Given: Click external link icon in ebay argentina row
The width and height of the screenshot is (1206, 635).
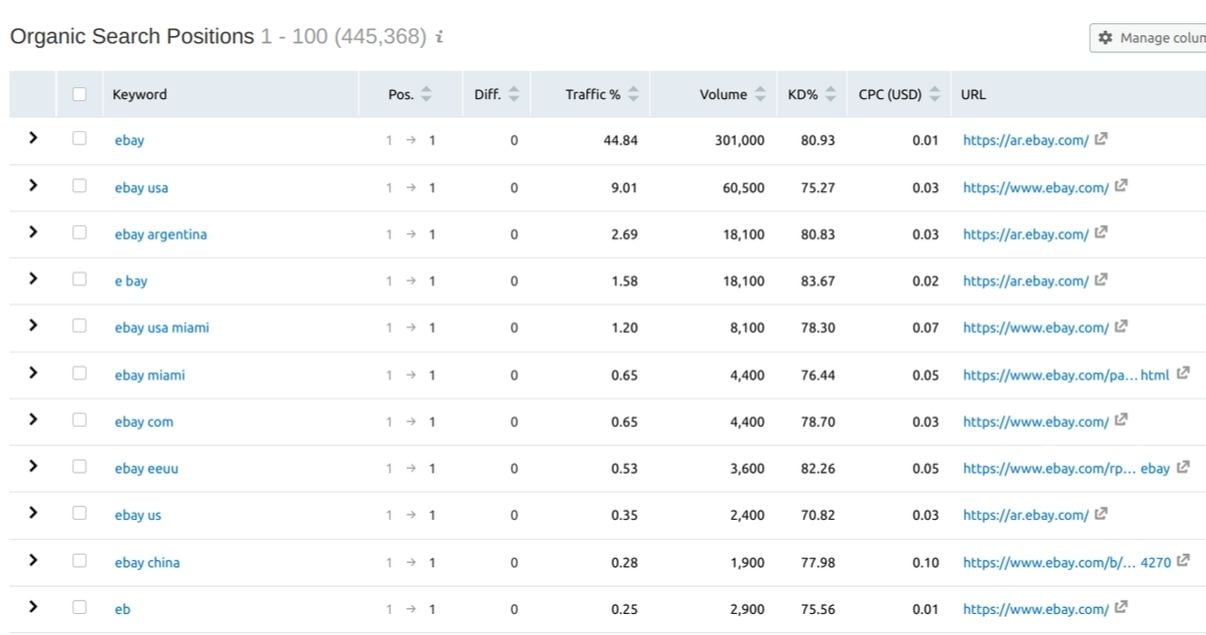Looking at the screenshot, I should [1101, 233].
